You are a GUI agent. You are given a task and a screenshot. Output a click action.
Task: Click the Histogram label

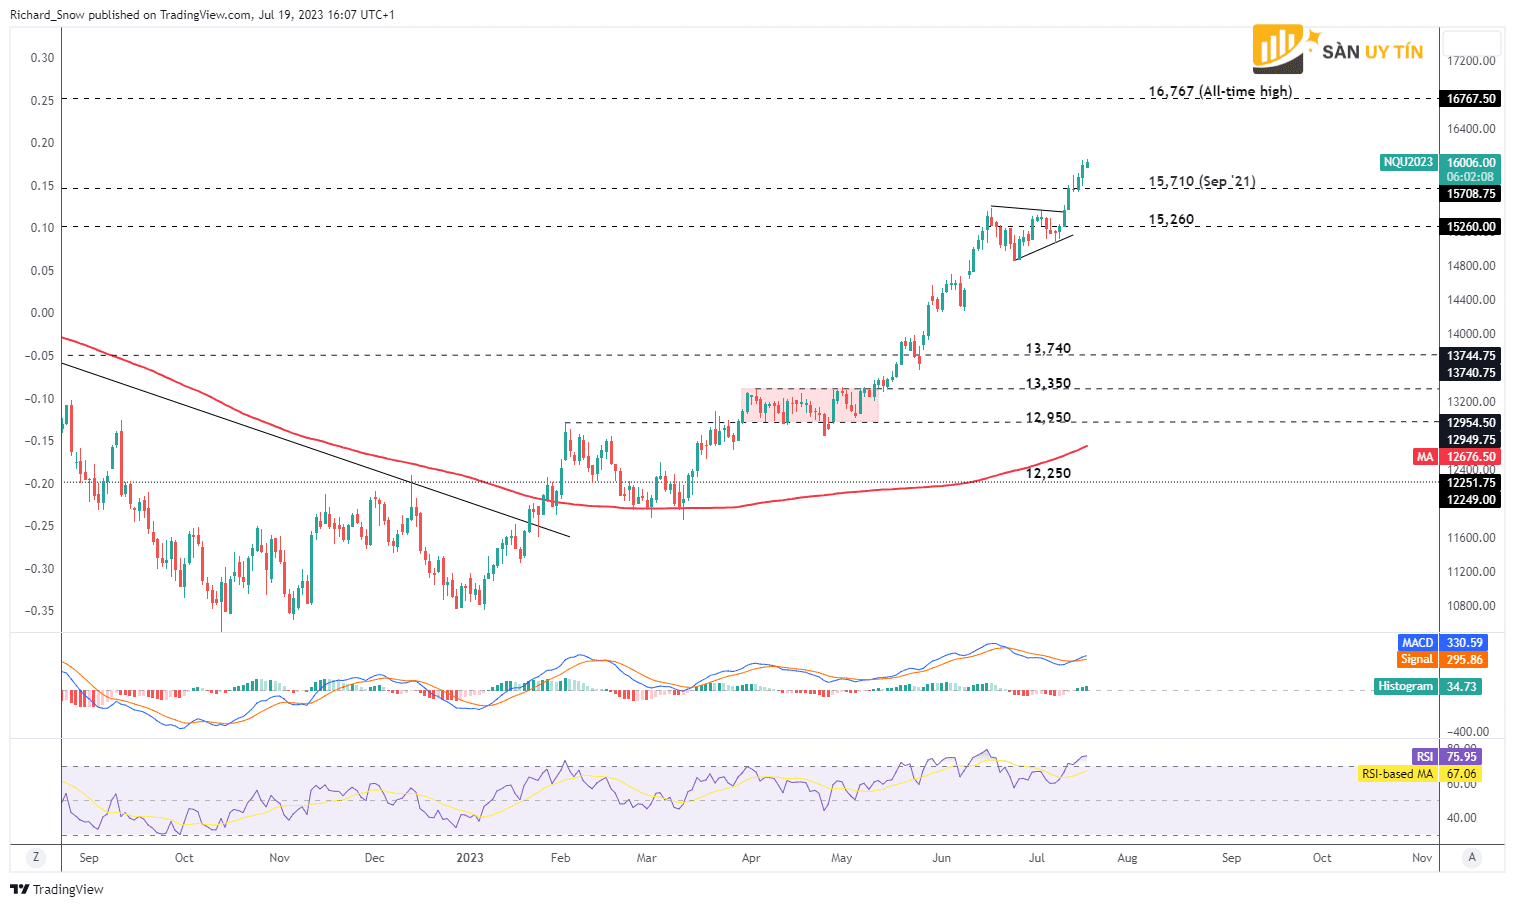click(x=1405, y=686)
